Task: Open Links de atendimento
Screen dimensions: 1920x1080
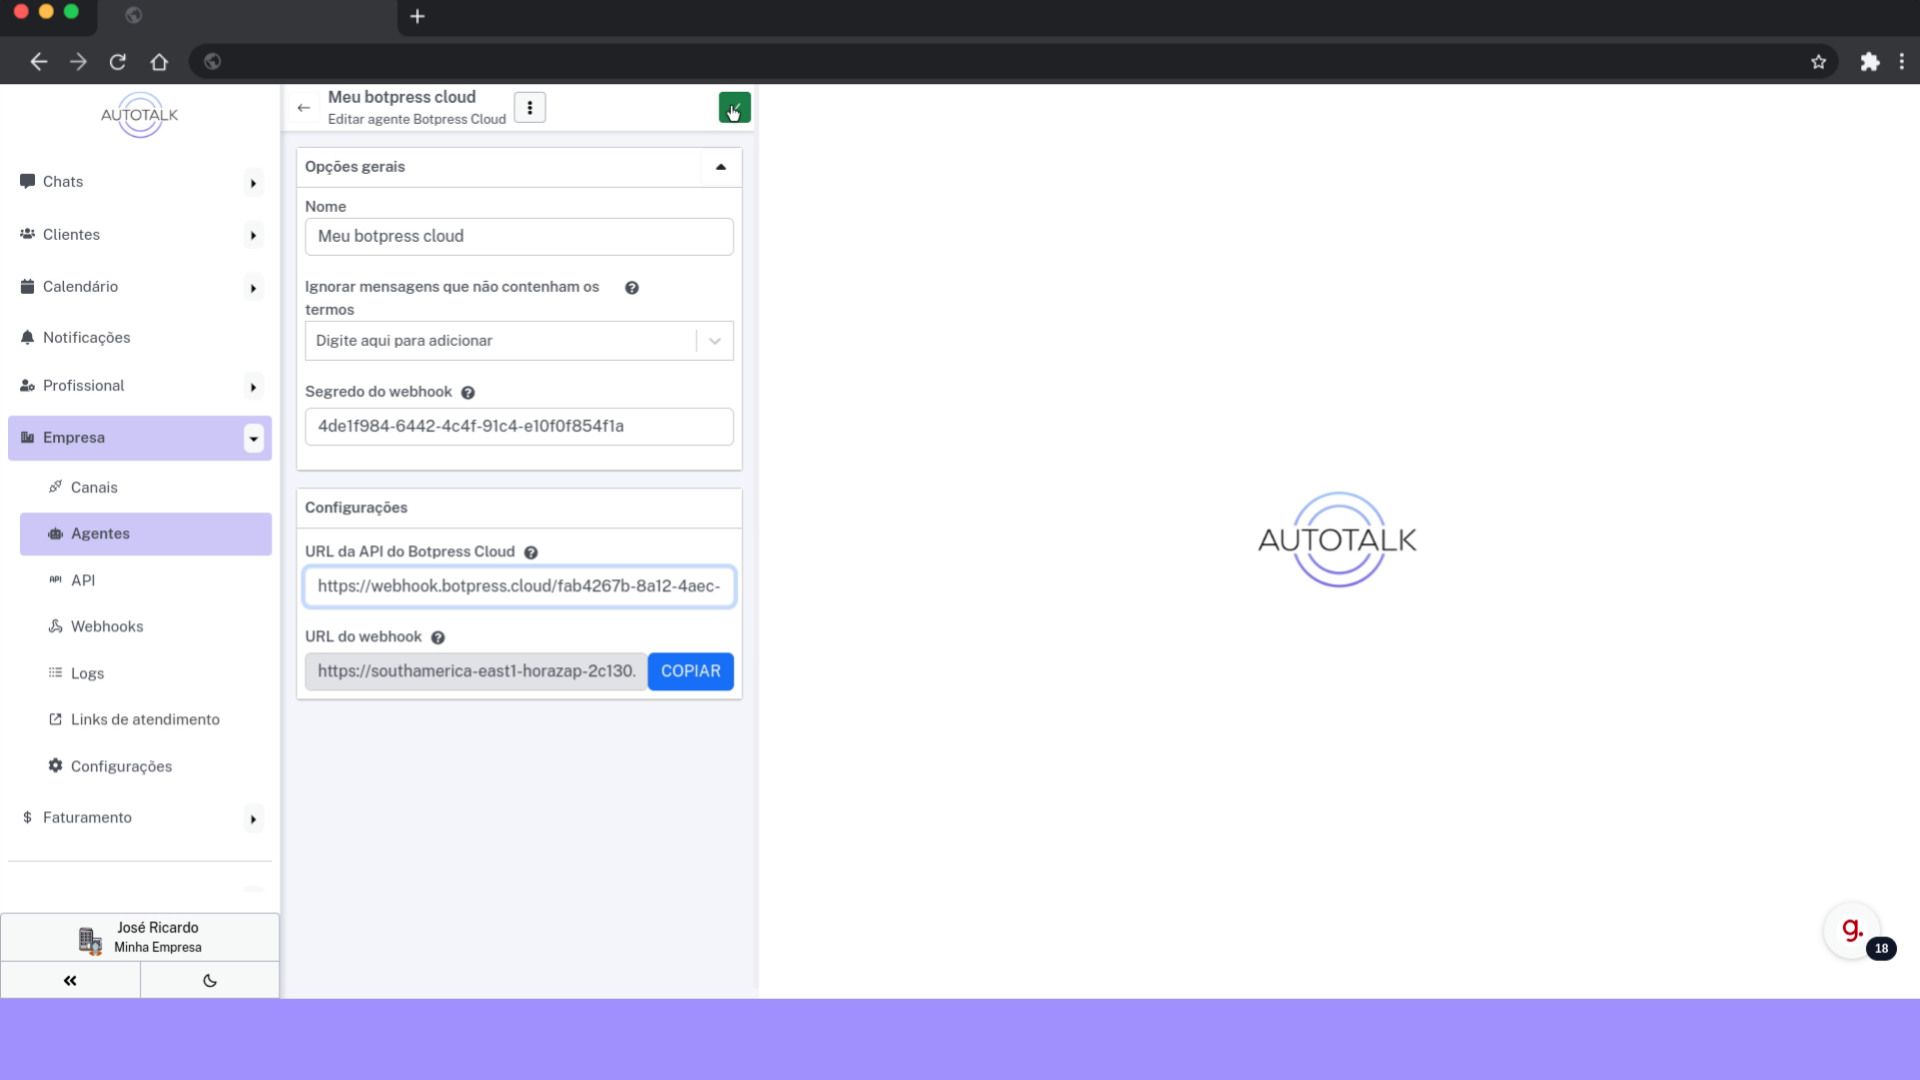Action: [145, 720]
